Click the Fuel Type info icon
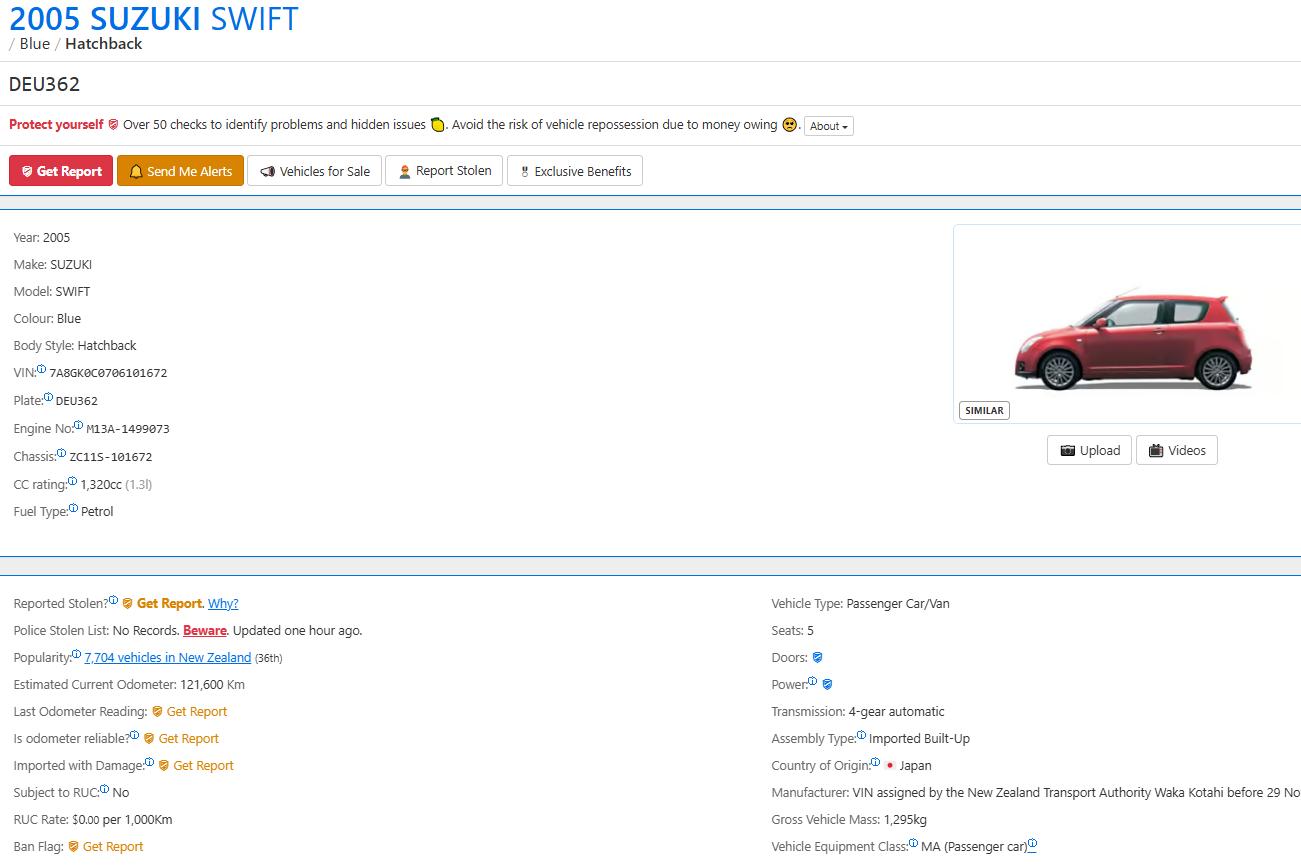Viewport: 1301px width, 865px height. (x=74, y=508)
